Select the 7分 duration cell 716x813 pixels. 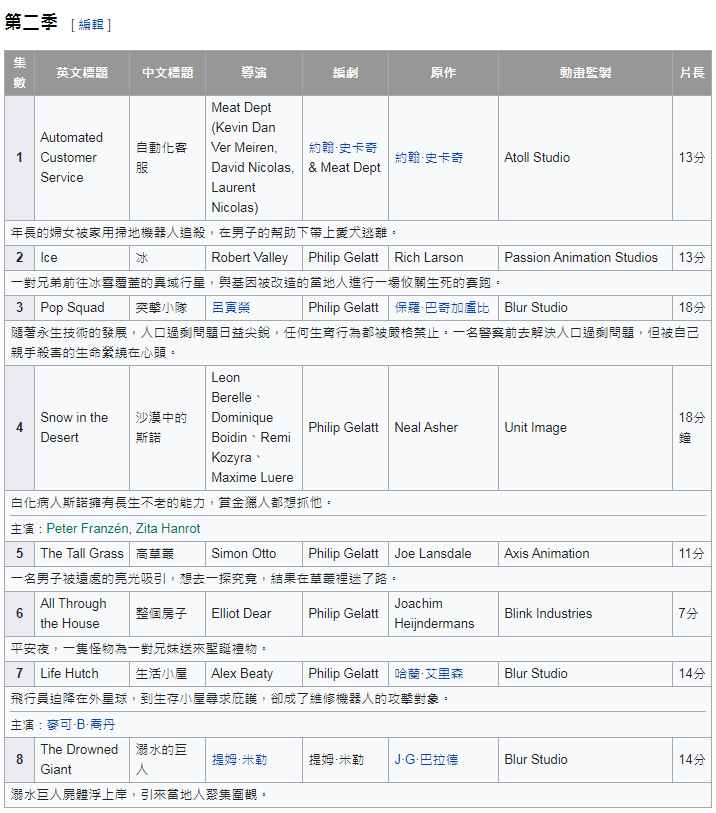(692, 613)
